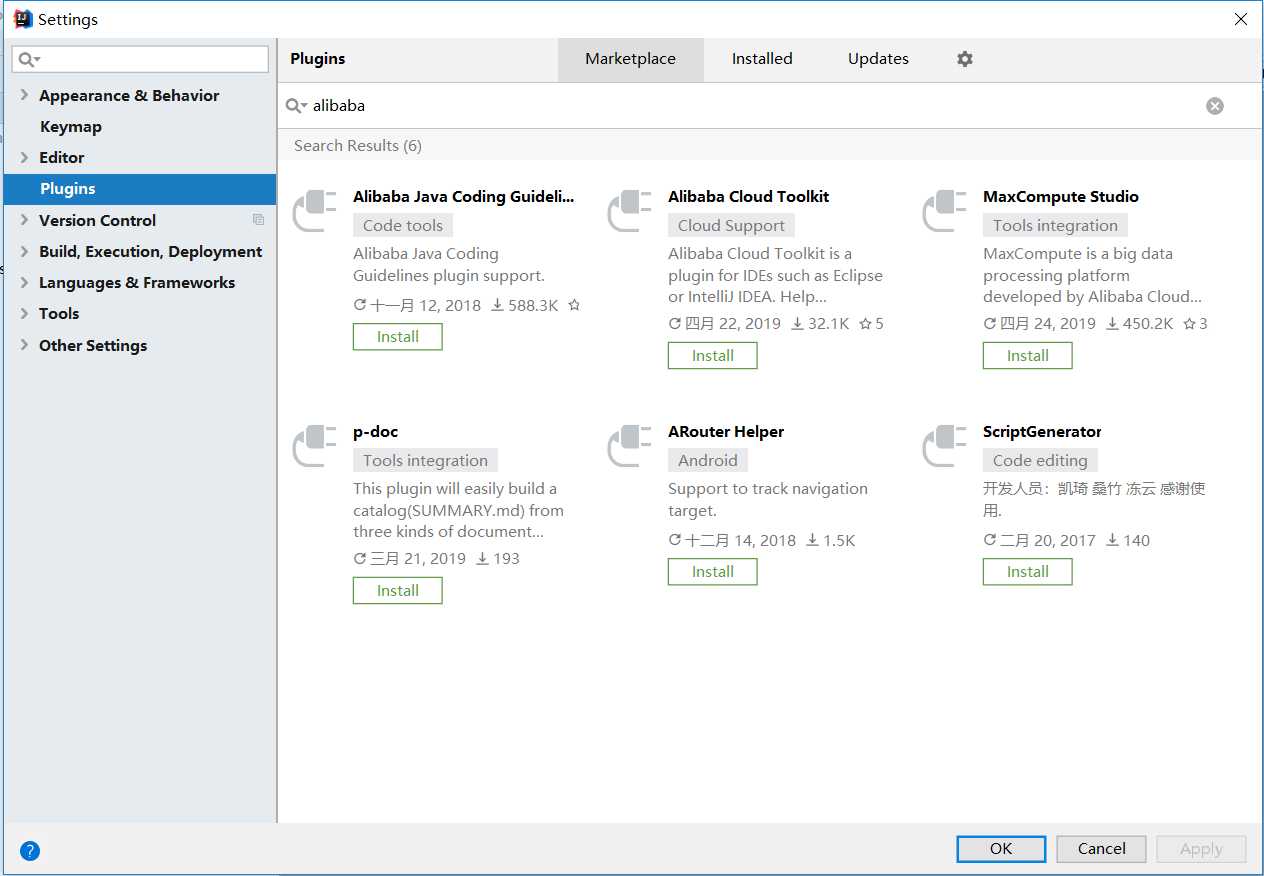Click the download count icon for p-doc
Viewport: 1264px width, 876px height.
[482, 559]
